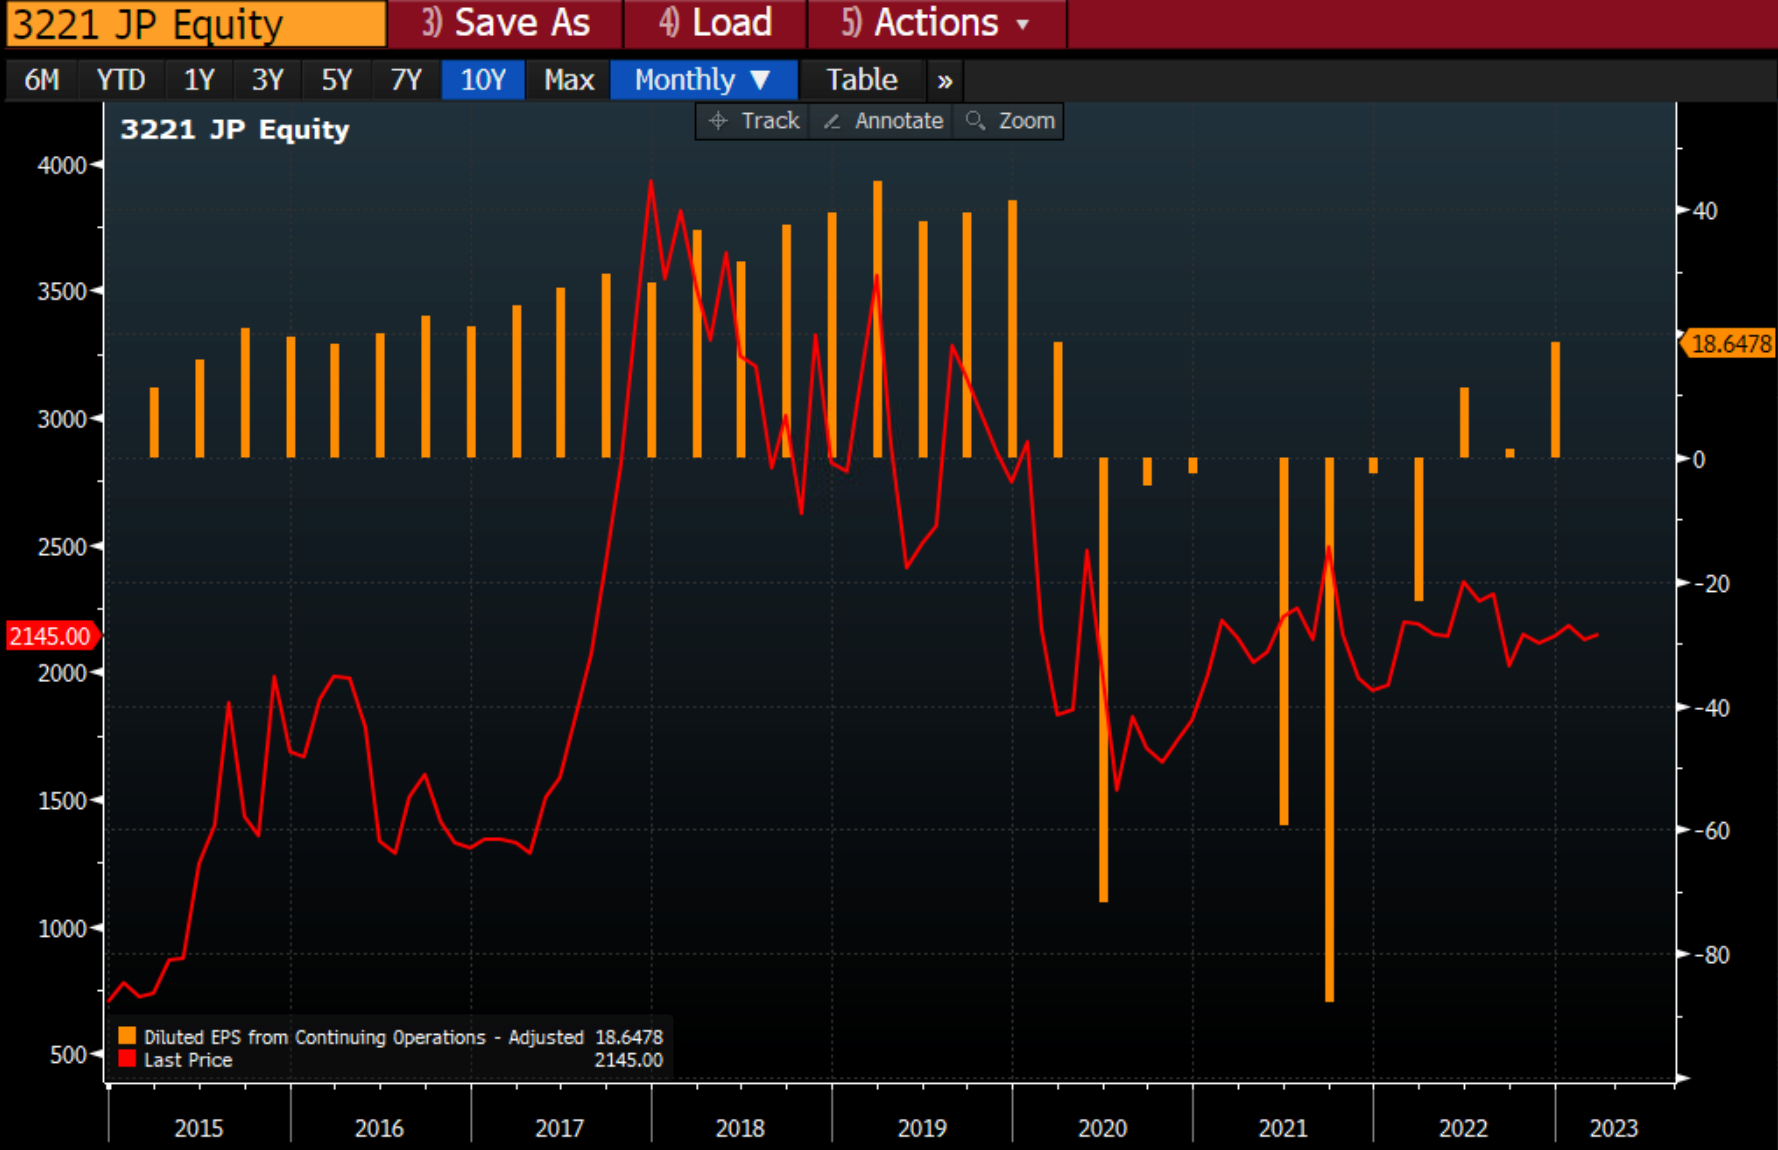Viewport: 1778px width, 1150px height.
Task: Click the orange Diluted EPS legend swatch
Action: 127,1036
